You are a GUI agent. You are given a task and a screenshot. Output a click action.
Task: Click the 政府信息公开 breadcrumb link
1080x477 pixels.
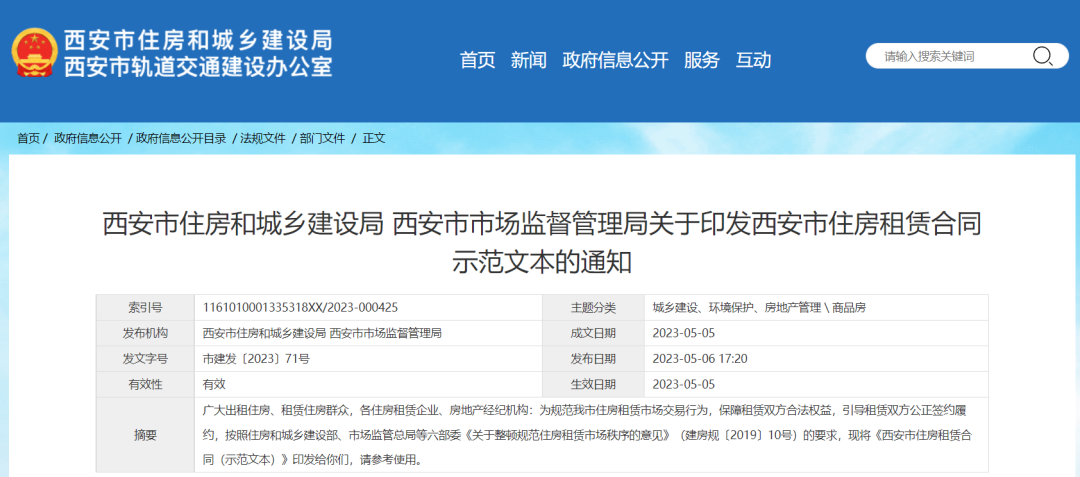click(x=88, y=138)
